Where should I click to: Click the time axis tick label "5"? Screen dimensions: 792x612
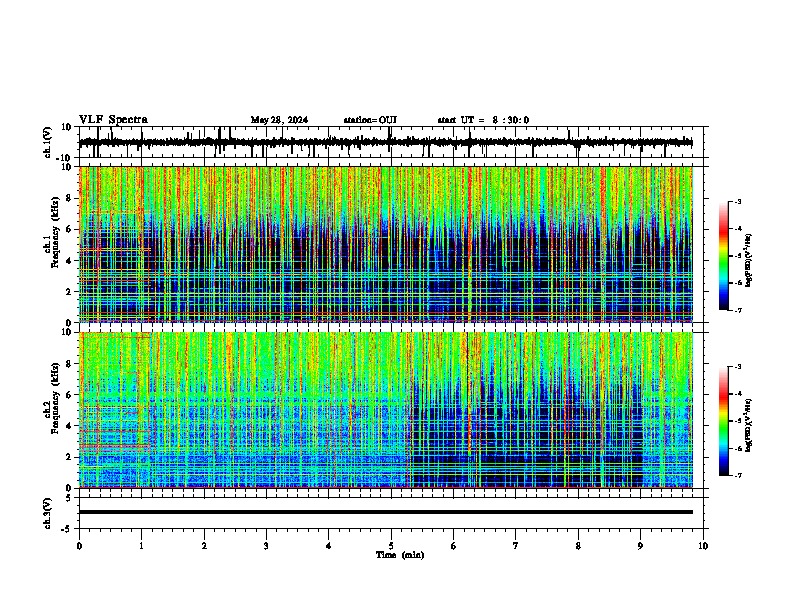(391, 546)
